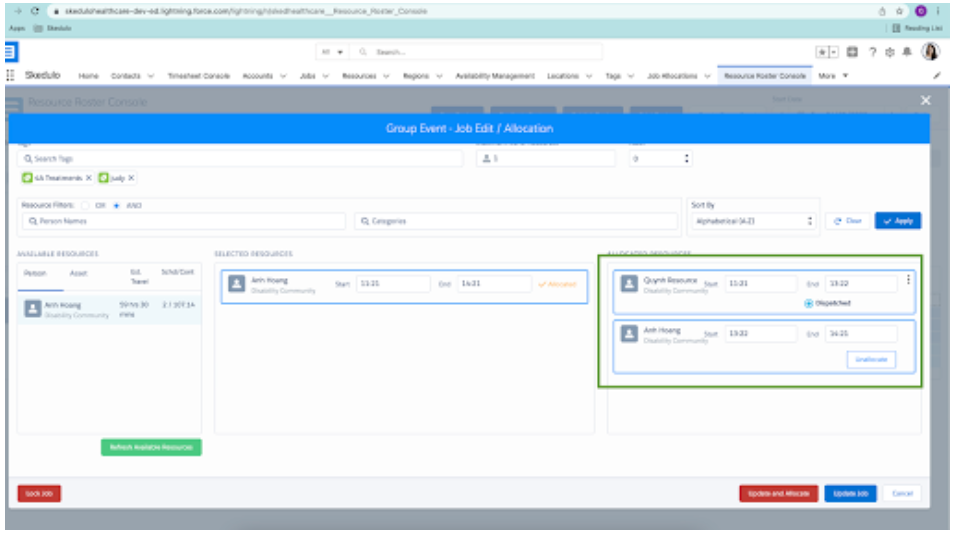Open the Timesheet Console tab
953x533 pixels.
click(199, 76)
